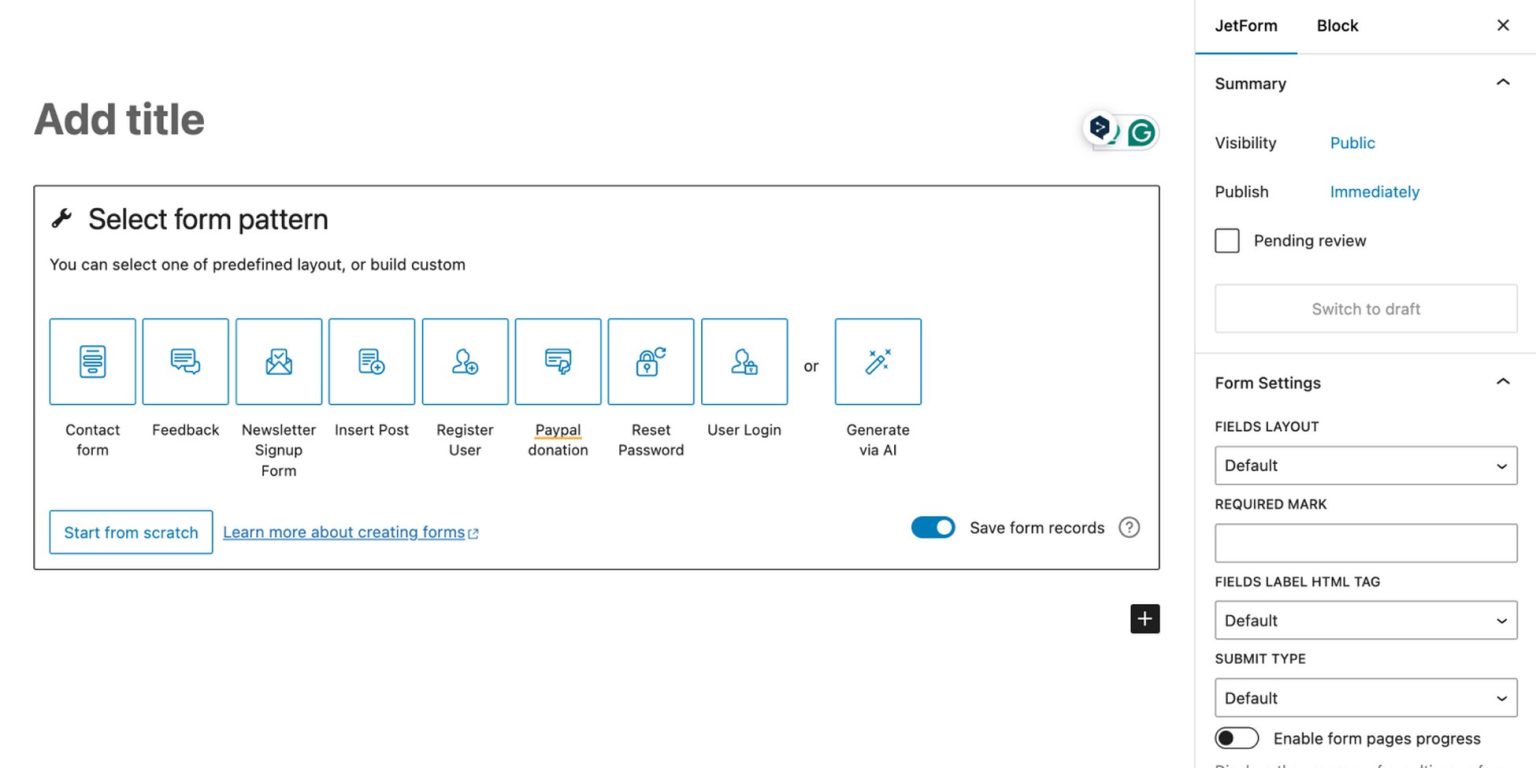Toggle the Save form records switch
The width and height of the screenshot is (1536, 768).
[932, 528]
